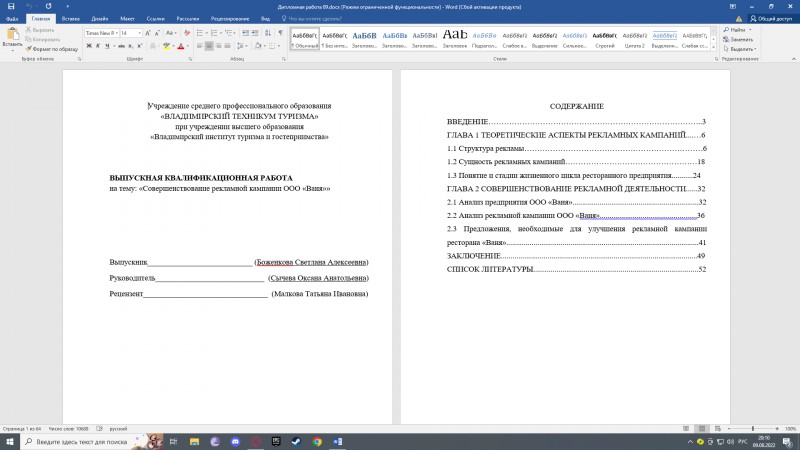Viewport: 800px width, 450px height.
Task: Open the highlight color dropdown arrow
Action: coord(172,46)
